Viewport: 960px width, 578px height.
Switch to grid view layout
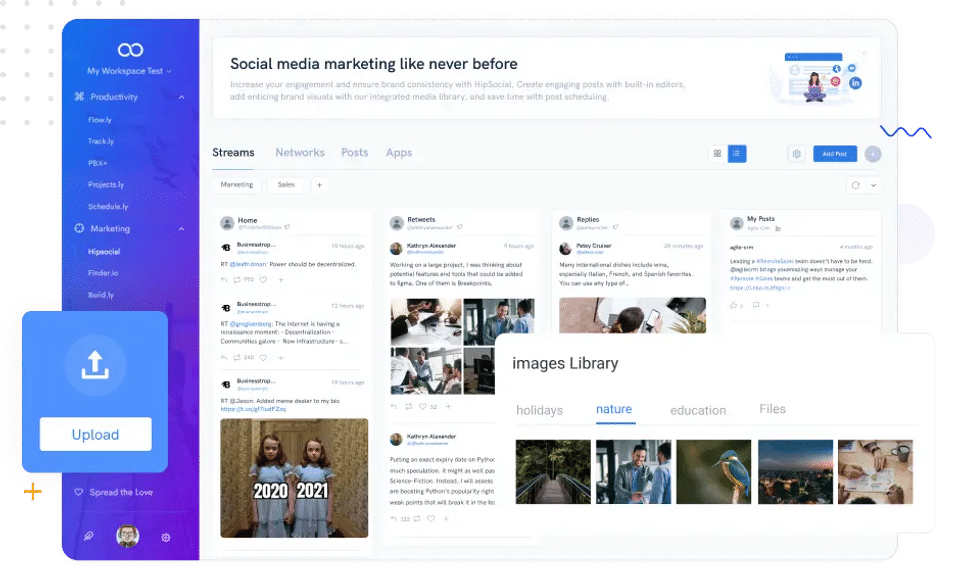point(718,154)
